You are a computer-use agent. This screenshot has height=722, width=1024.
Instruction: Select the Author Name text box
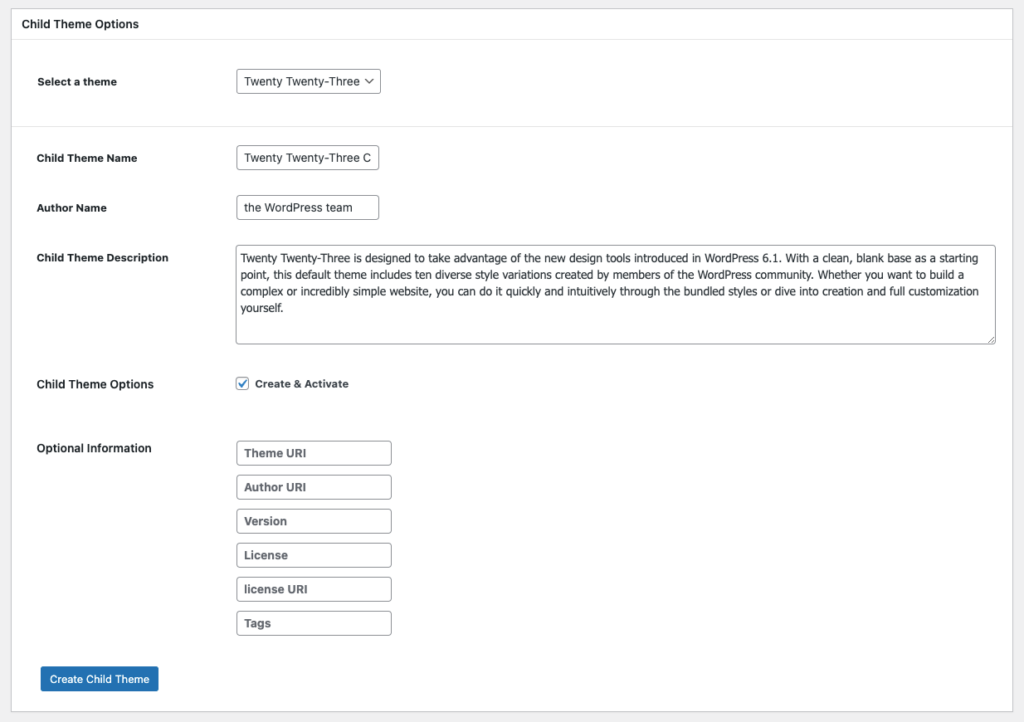click(x=307, y=207)
